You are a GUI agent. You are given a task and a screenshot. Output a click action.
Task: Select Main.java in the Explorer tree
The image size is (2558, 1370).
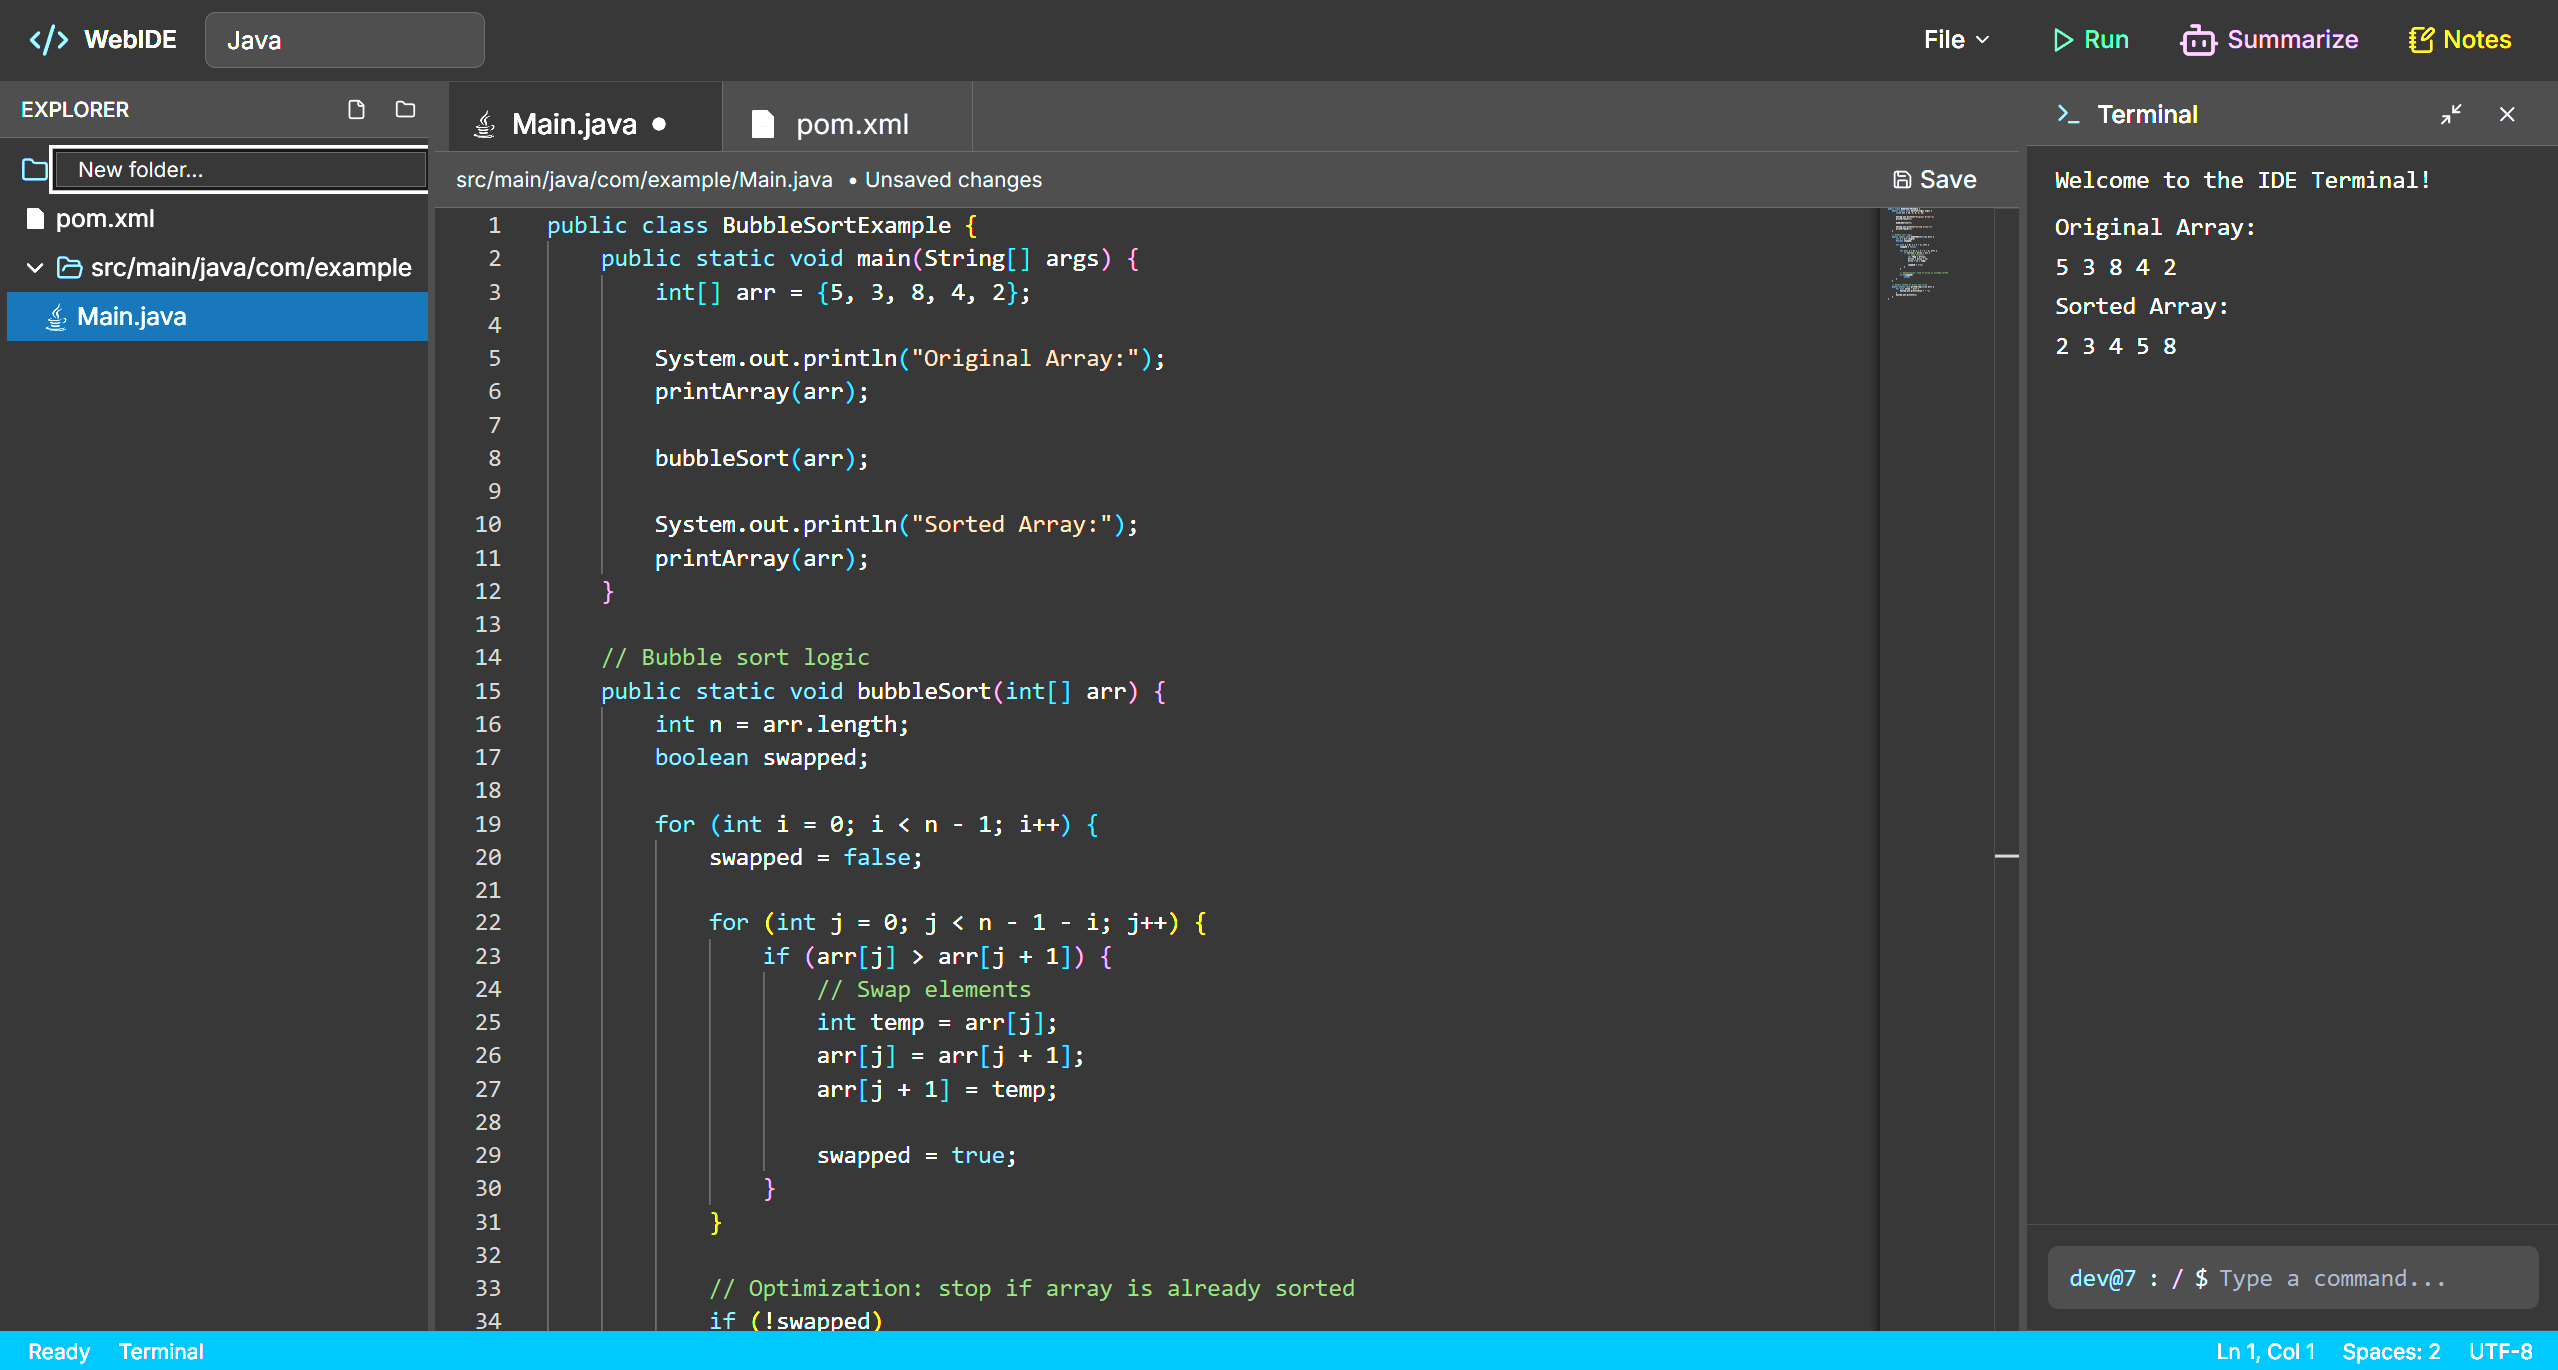point(132,317)
